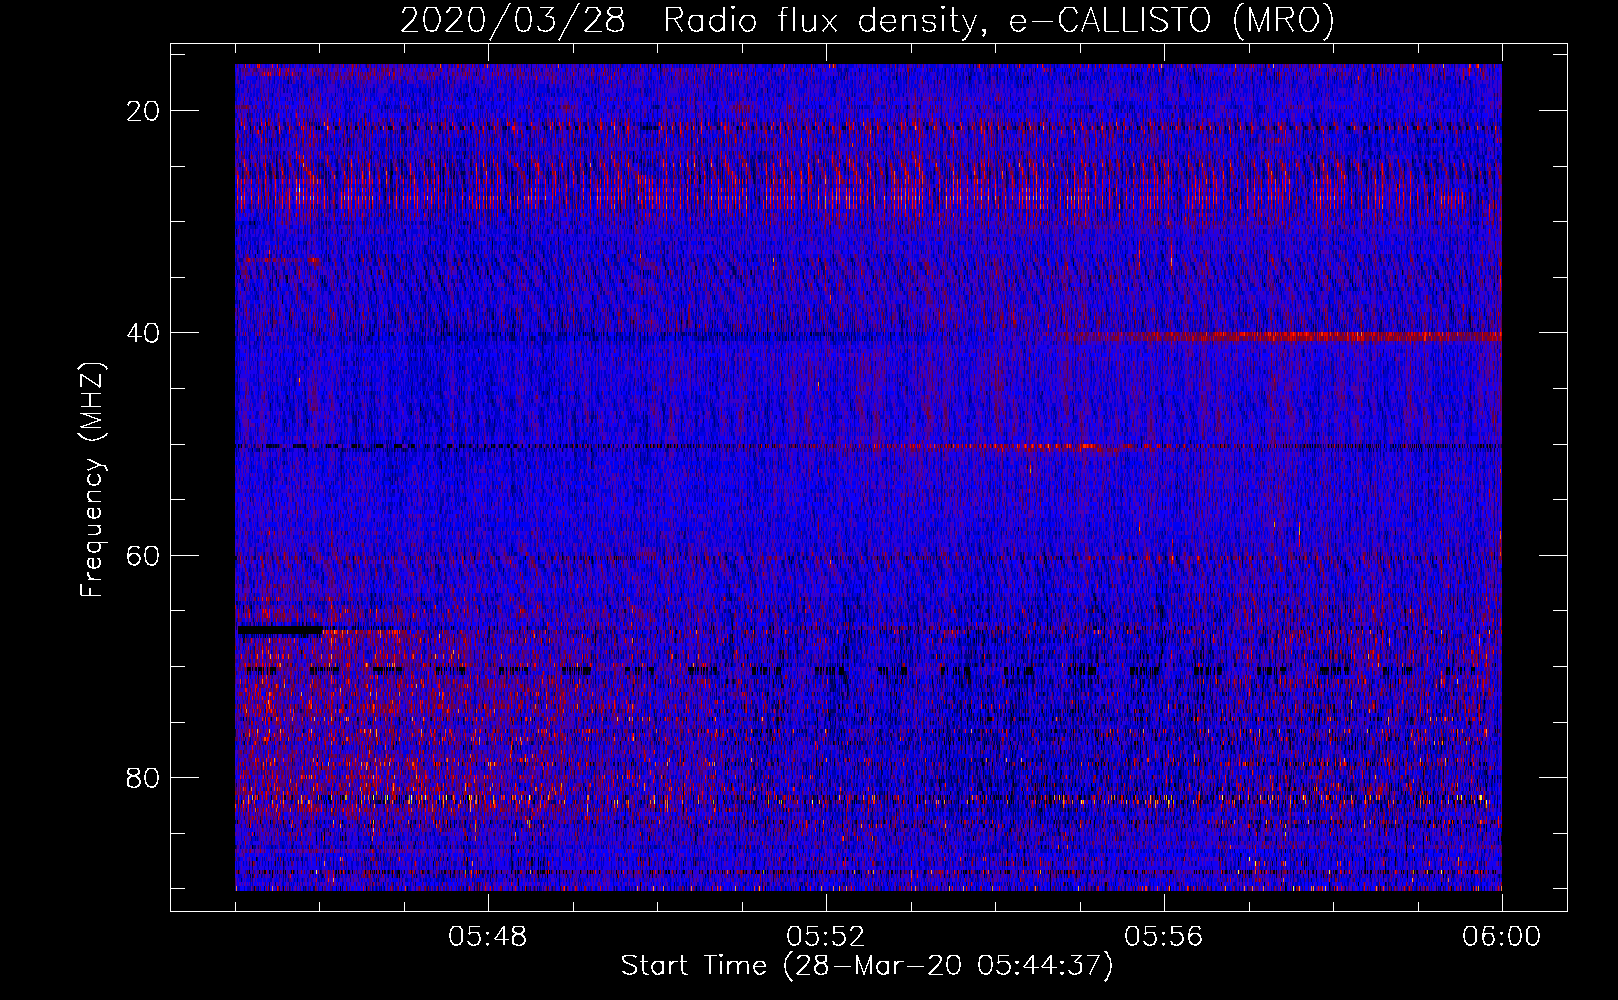Click the plot title '2020/03/28 Radio flux density, e-CALLISTO (MRO)'
Viewport: 1618px width, 1000px height.
click(x=867, y=20)
